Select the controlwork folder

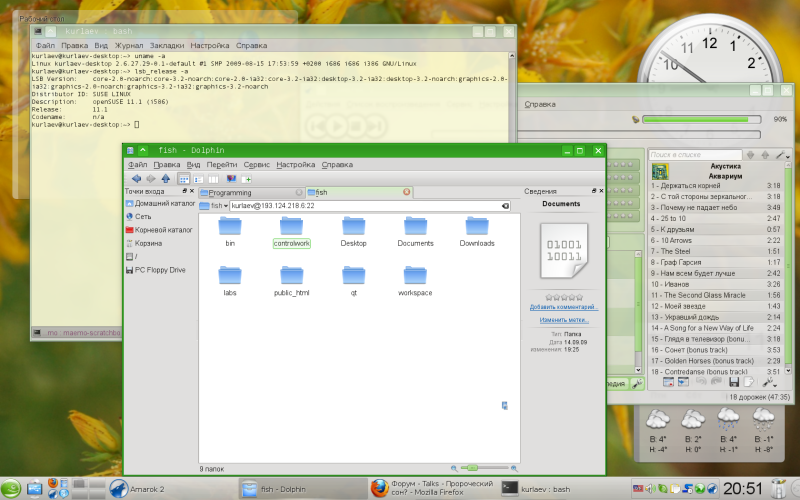click(x=291, y=232)
